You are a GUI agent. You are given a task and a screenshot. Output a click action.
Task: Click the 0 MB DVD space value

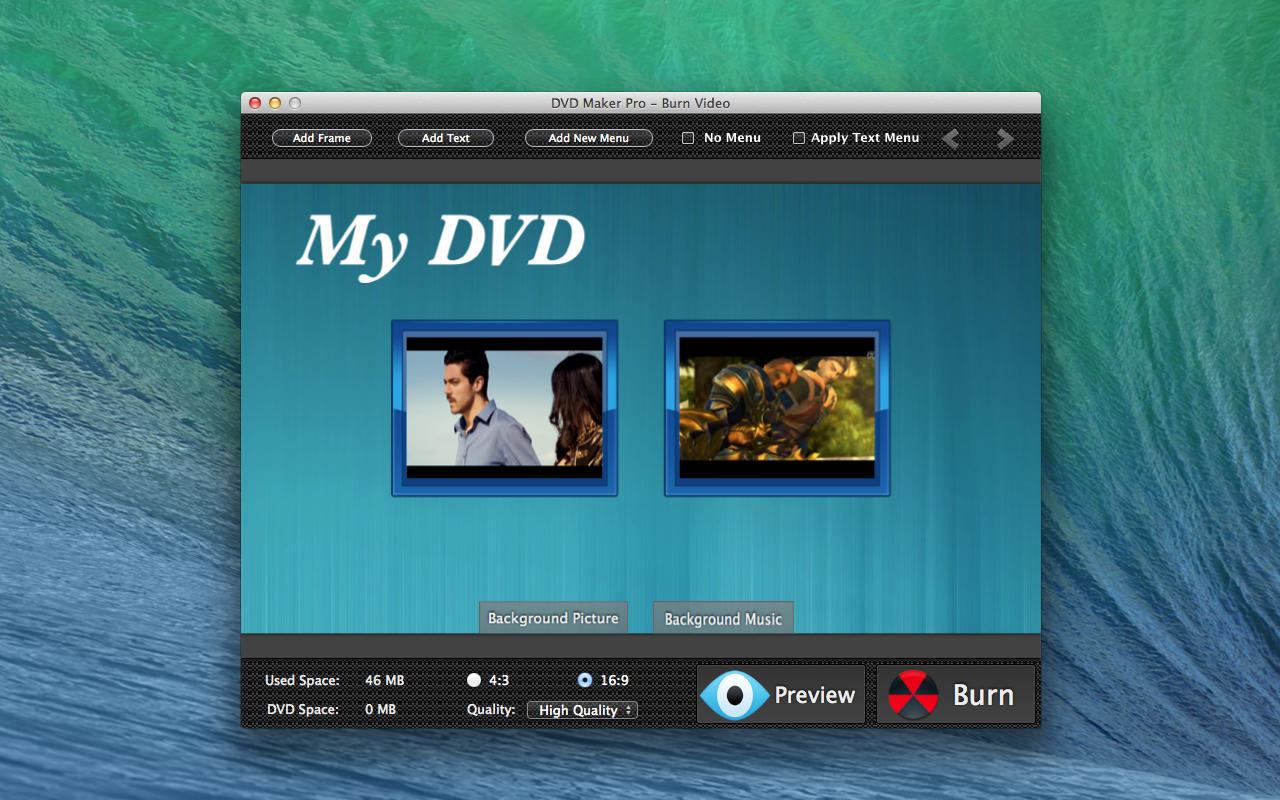381,709
